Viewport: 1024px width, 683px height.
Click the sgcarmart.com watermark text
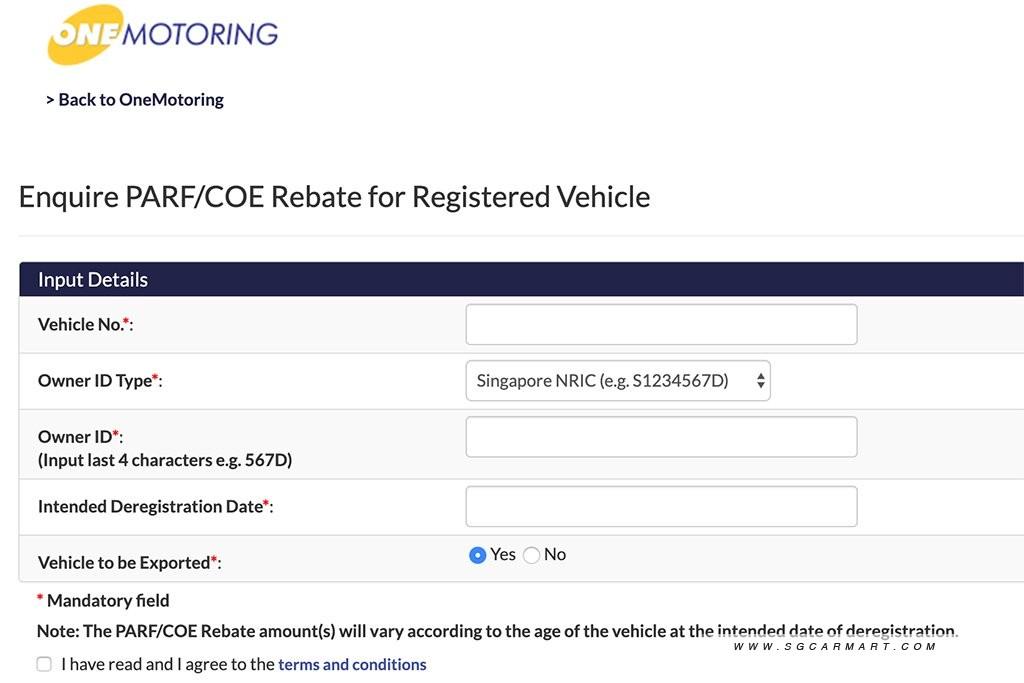[x=834, y=647]
